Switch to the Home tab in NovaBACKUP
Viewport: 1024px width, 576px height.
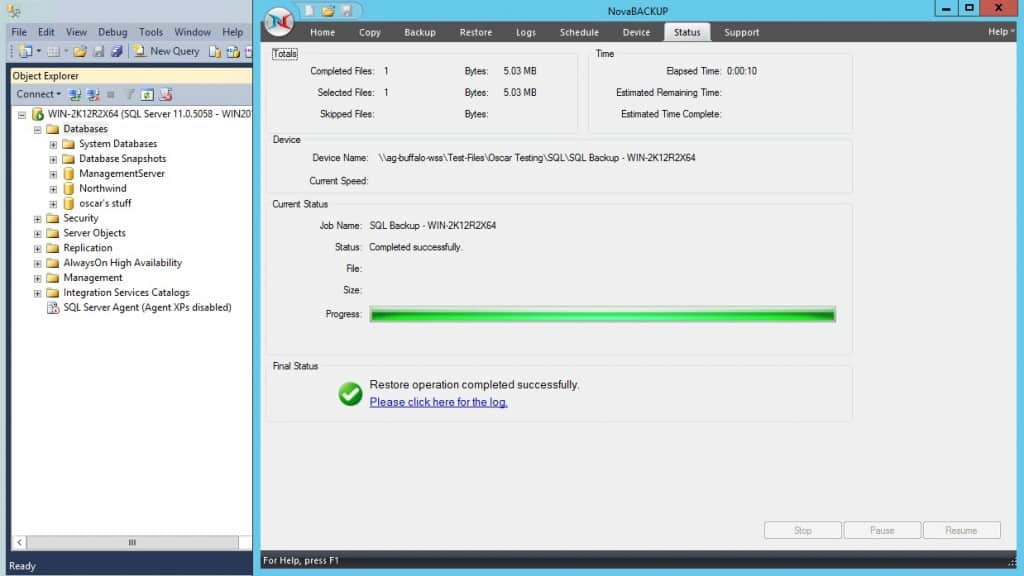[x=323, y=32]
